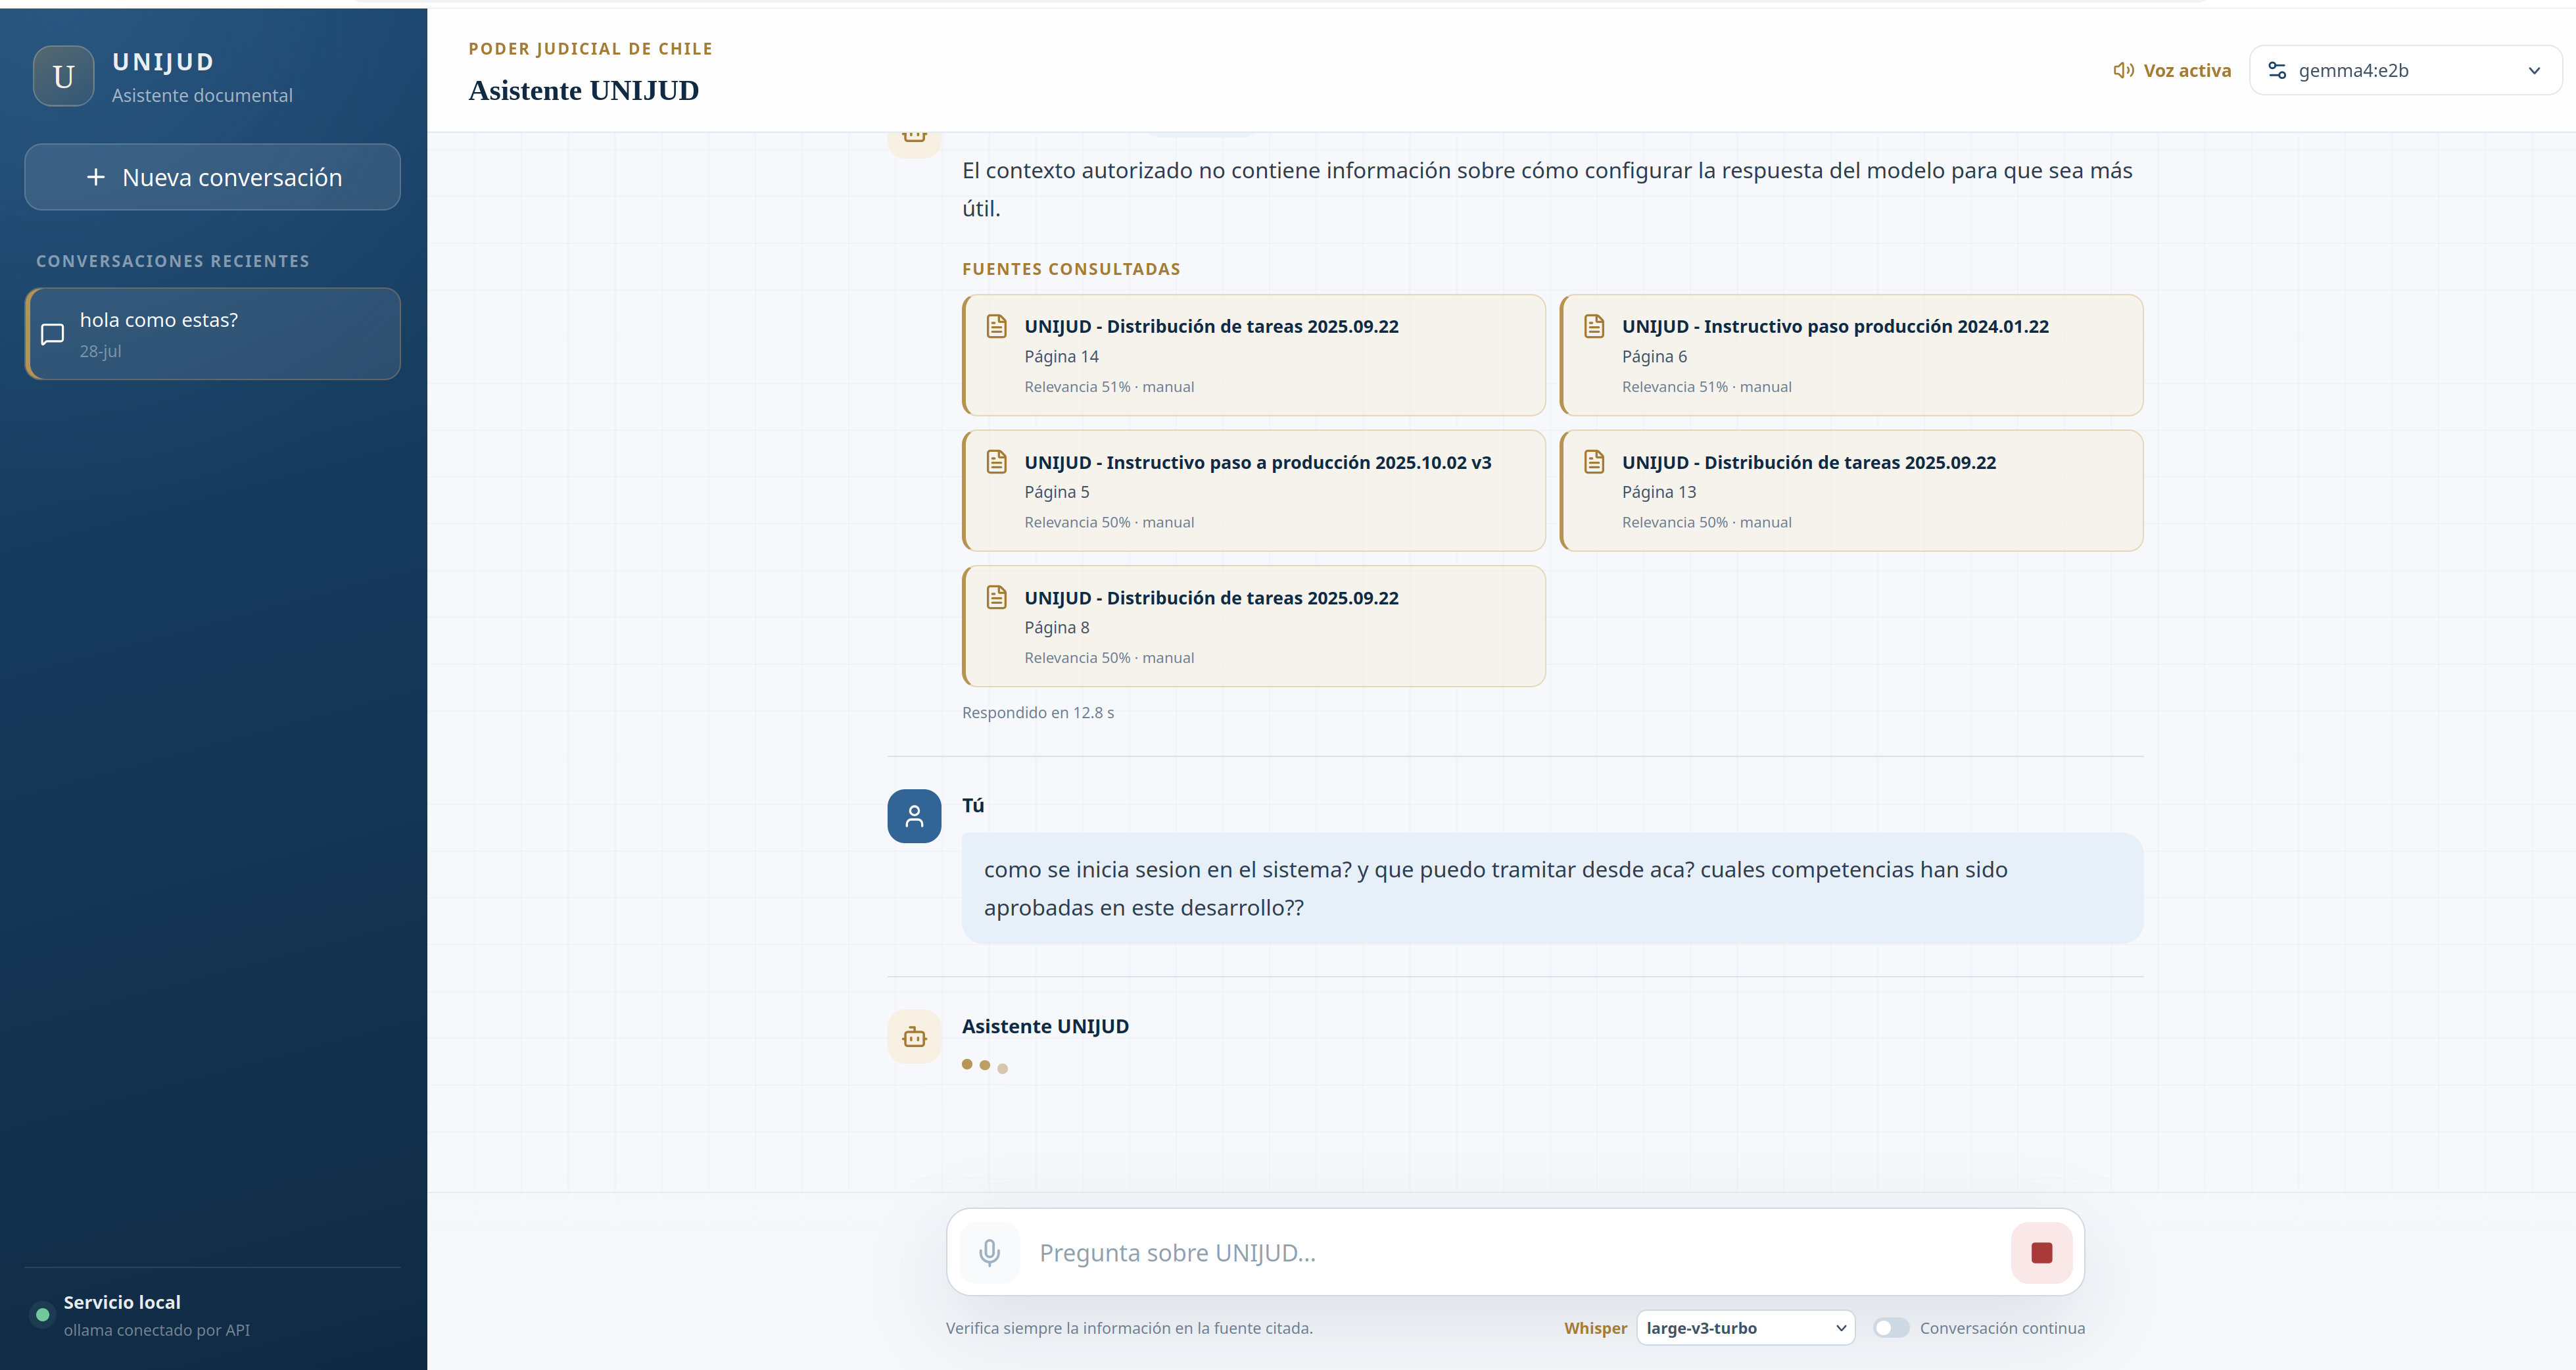
Task: Click the "Verifica siempre la información" notice
Action: [1129, 1328]
